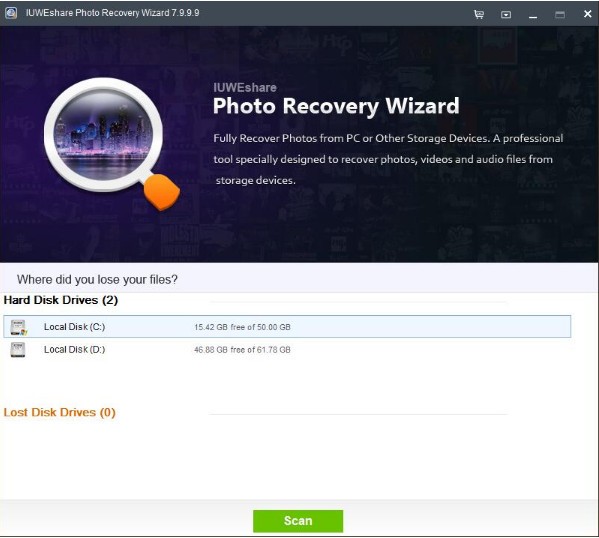Click 'Where did you lose your files?'

point(97,279)
